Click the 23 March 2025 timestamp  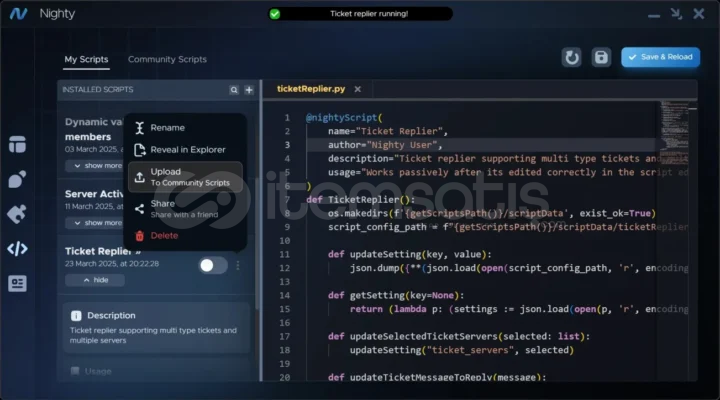(112, 264)
